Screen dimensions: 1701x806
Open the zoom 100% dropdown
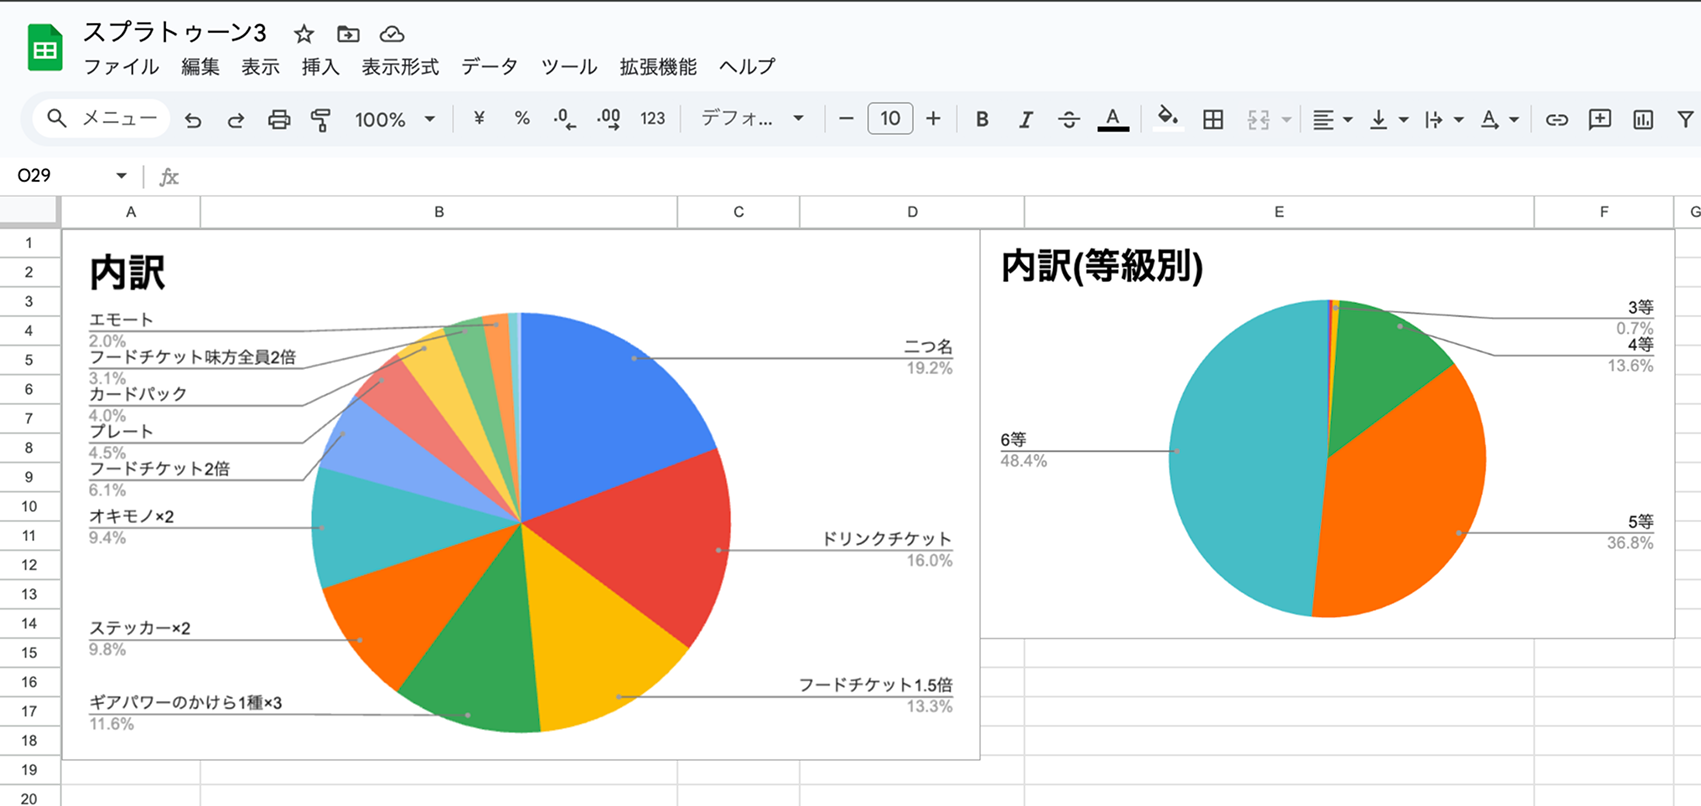click(395, 120)
